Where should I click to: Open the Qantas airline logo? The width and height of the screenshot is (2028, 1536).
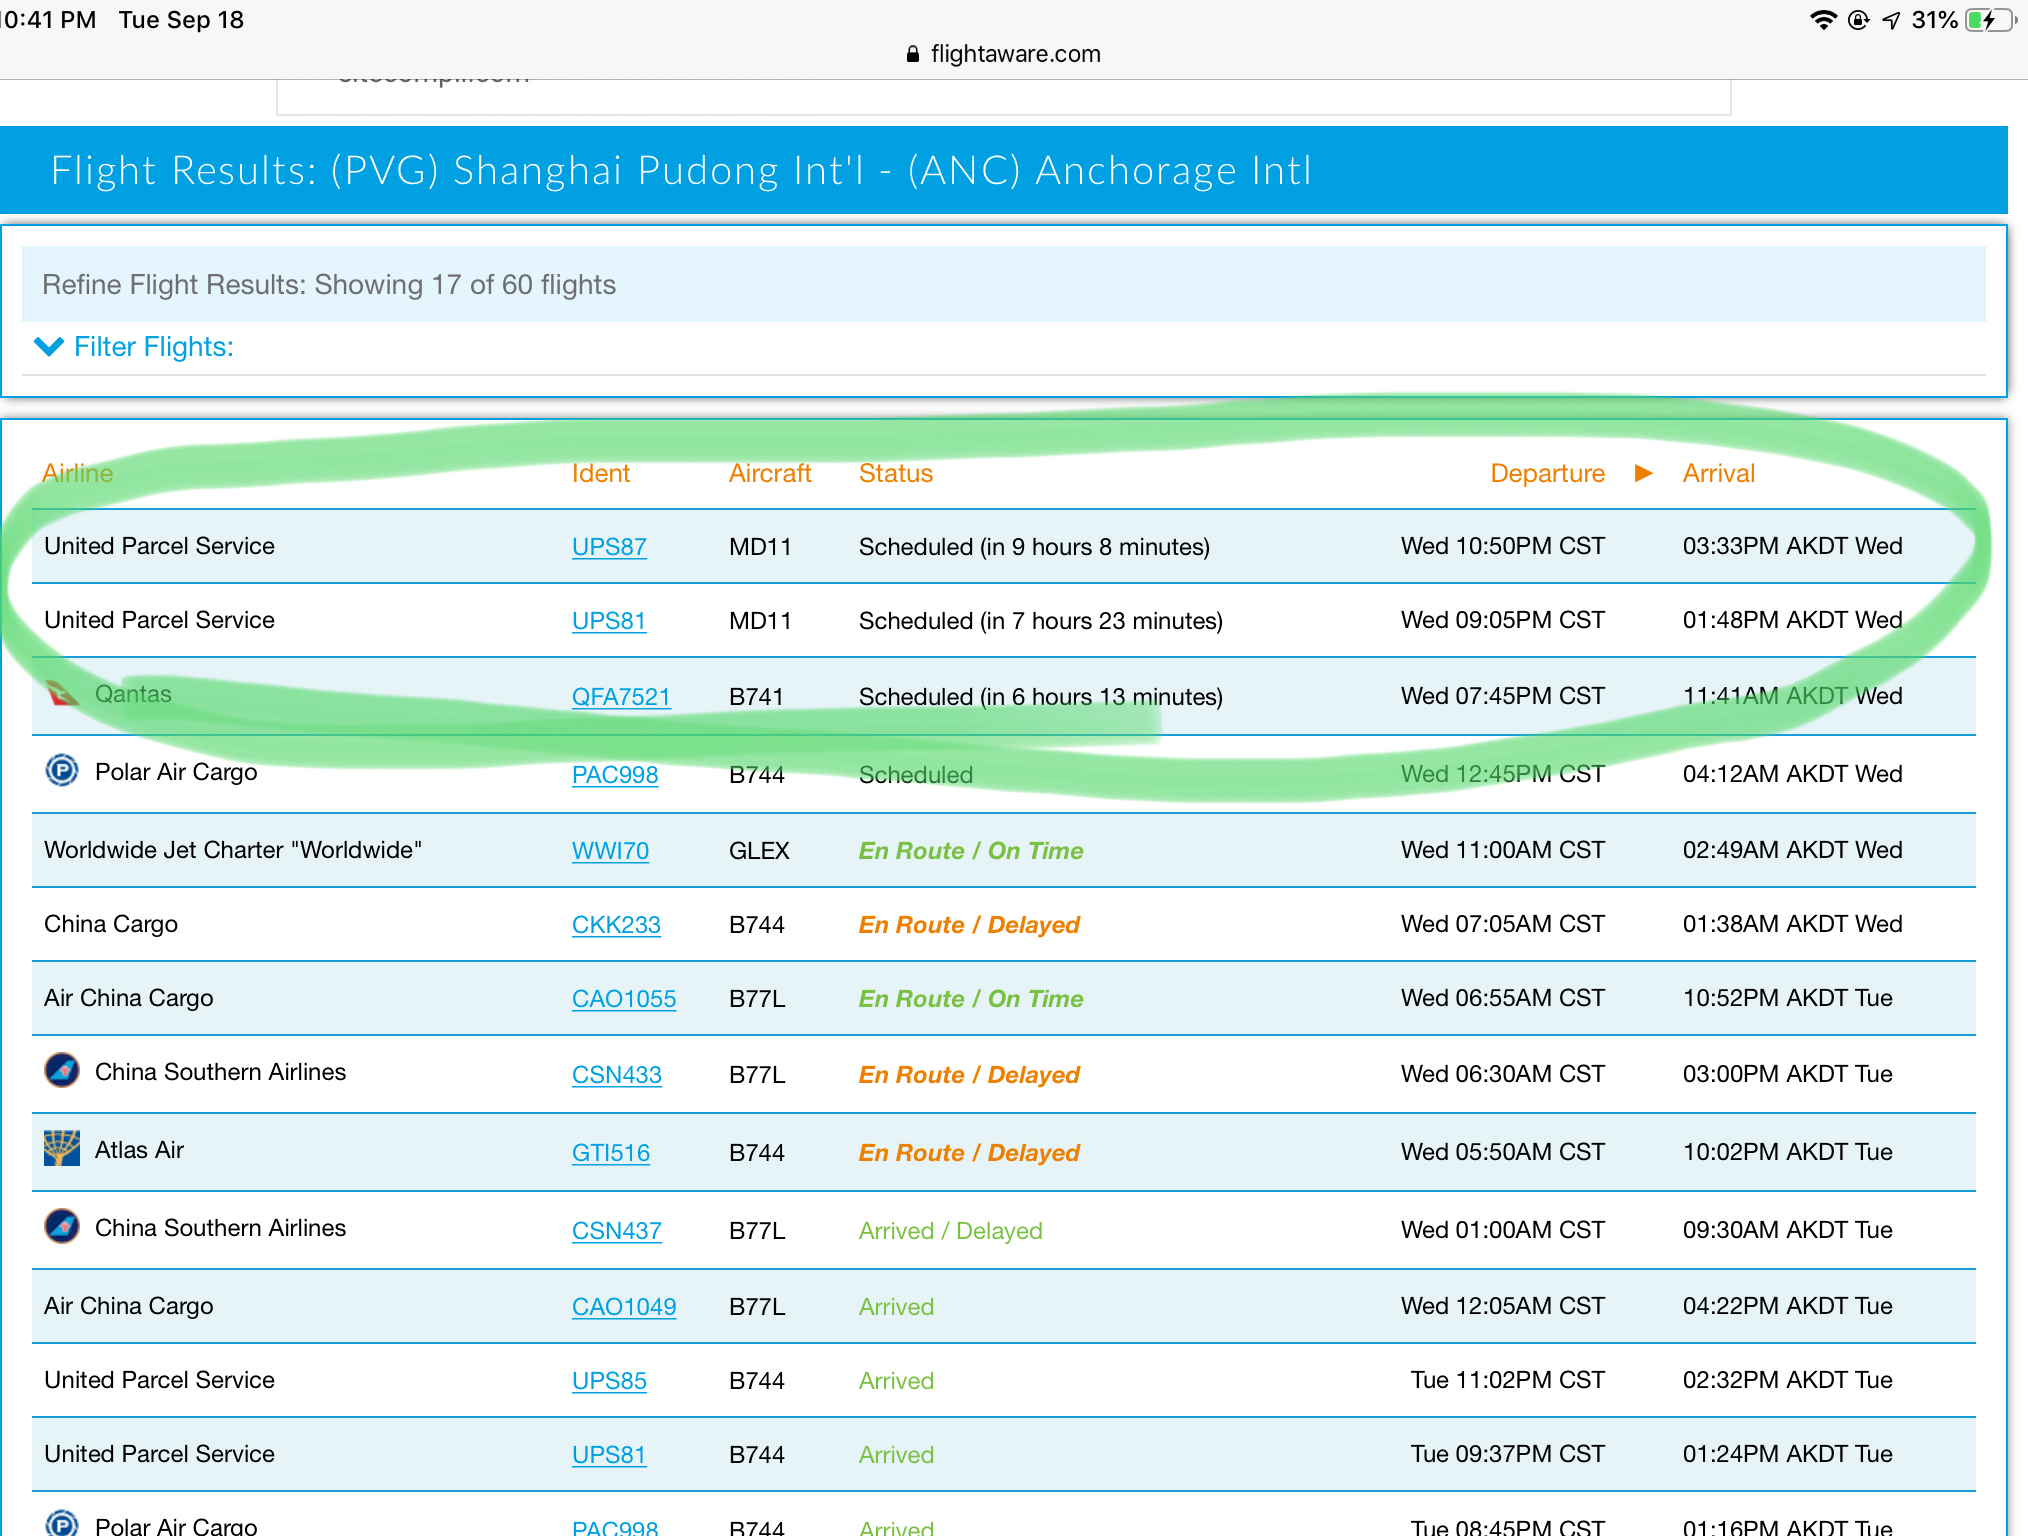pyautogui.click(x=62, y=693)
